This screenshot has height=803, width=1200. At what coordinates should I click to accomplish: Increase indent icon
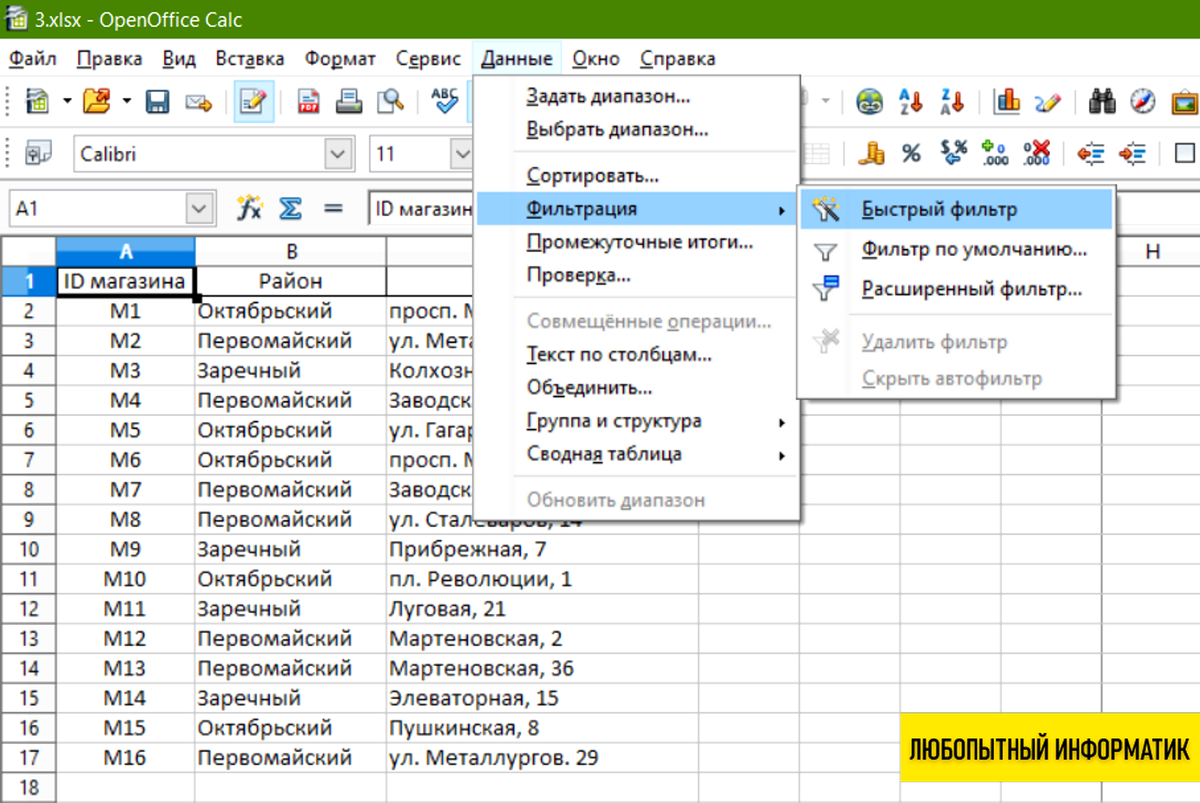[x=1132, y=154]
